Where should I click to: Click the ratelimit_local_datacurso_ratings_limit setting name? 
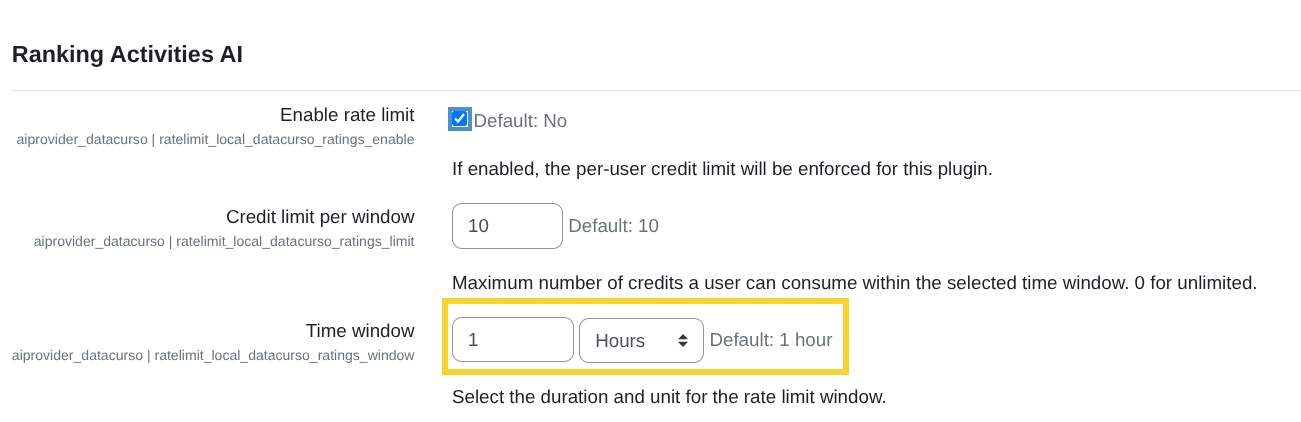pyautogui.click(x=295, y=241)
